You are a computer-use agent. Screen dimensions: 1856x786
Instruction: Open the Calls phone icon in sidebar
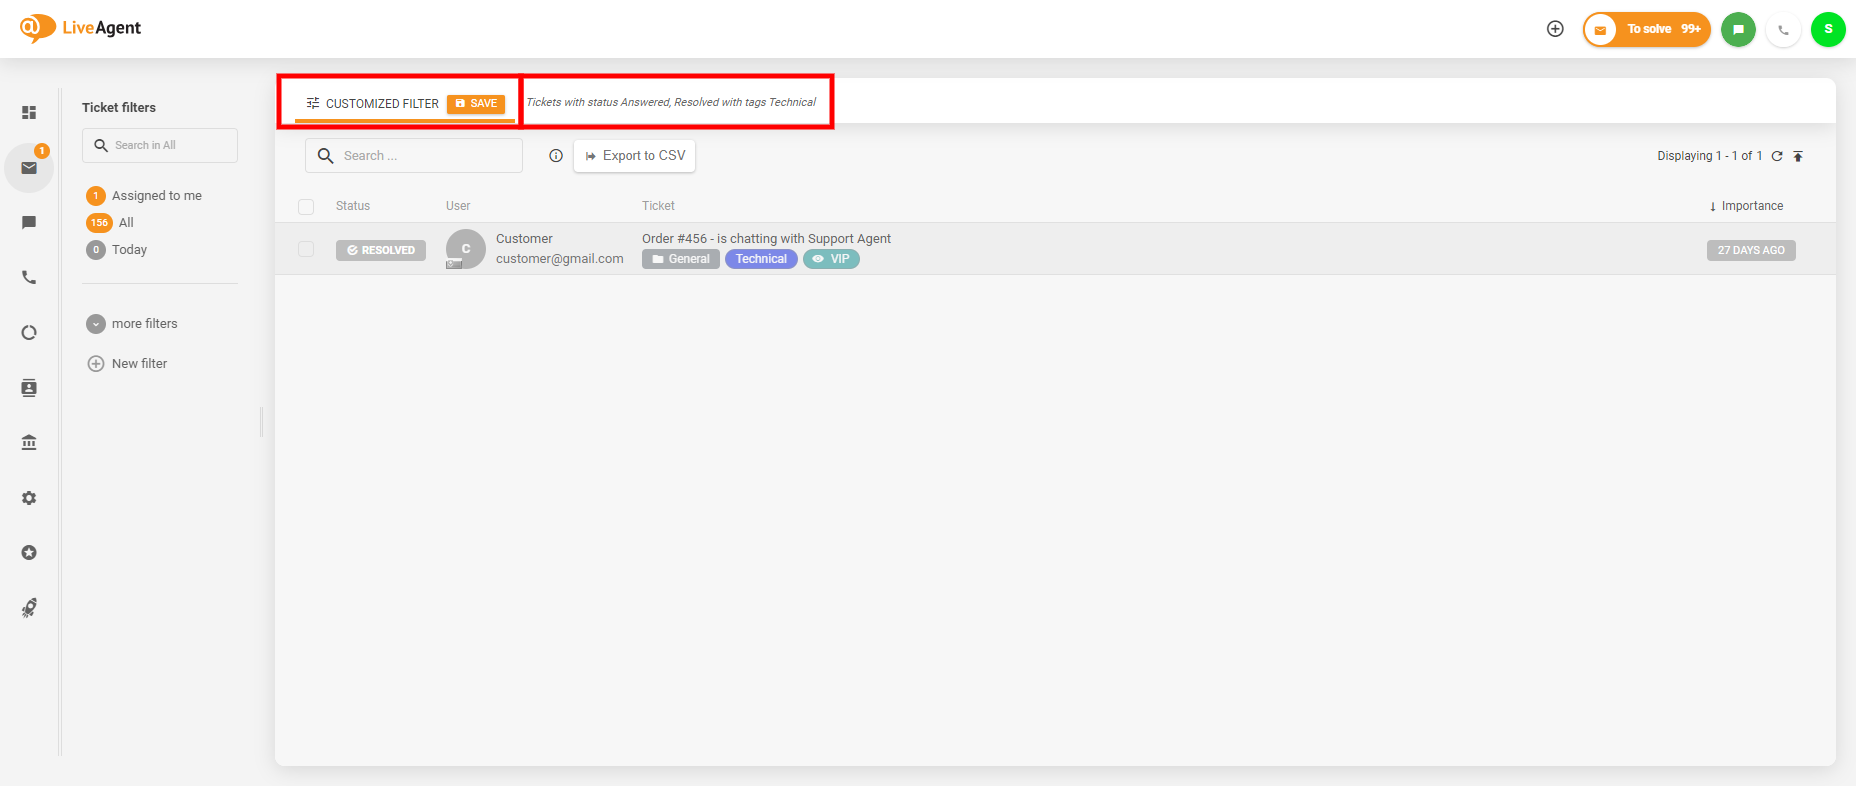29,278
